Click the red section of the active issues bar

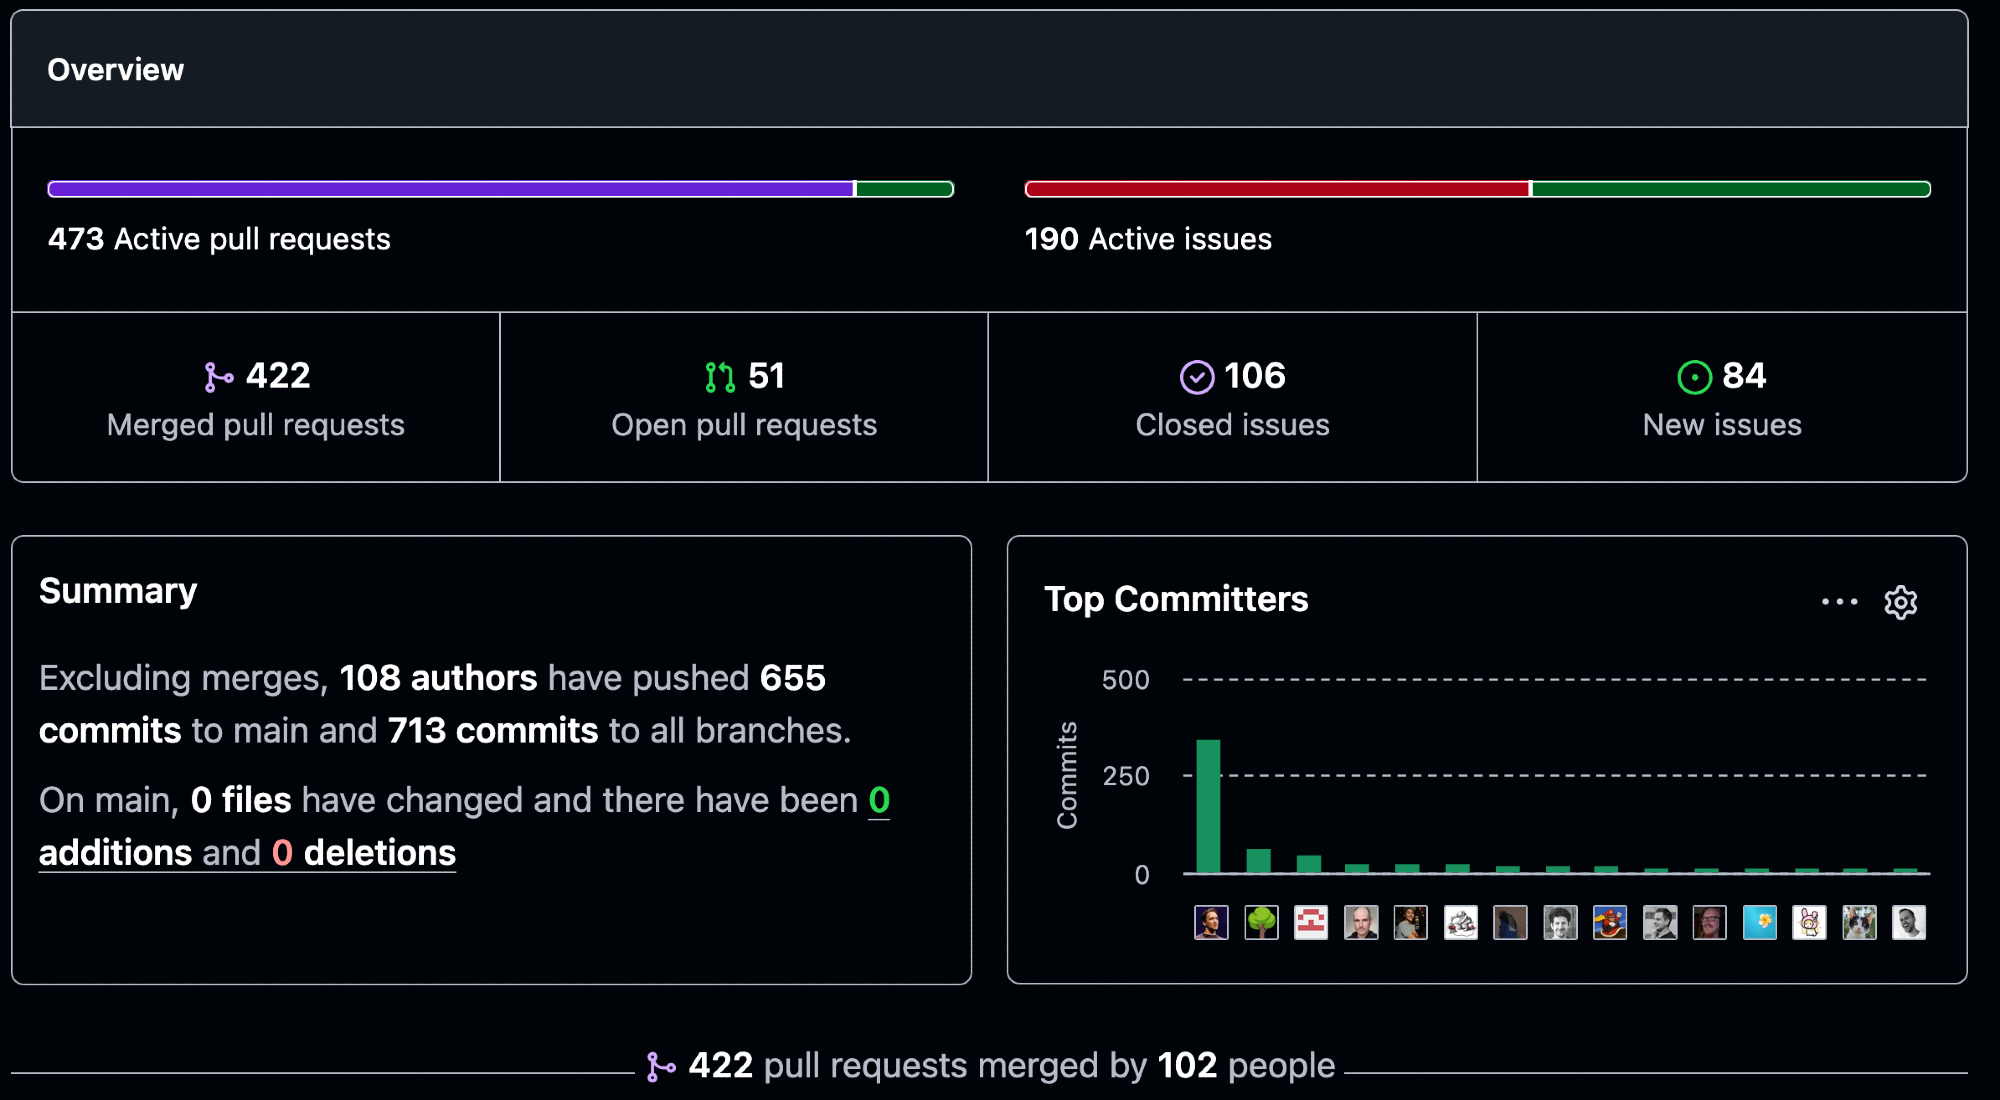(1276, 189)
